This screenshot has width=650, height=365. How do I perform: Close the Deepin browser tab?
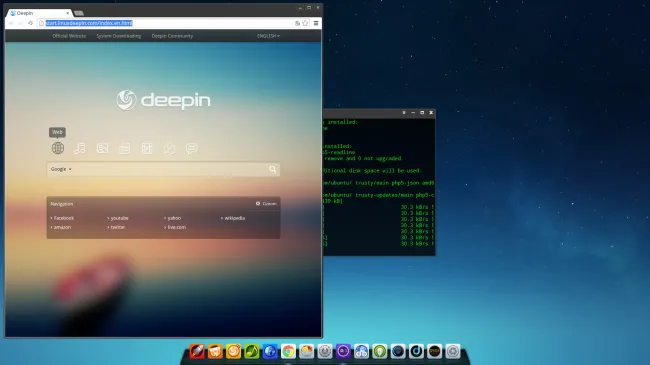tap(68, 13)
